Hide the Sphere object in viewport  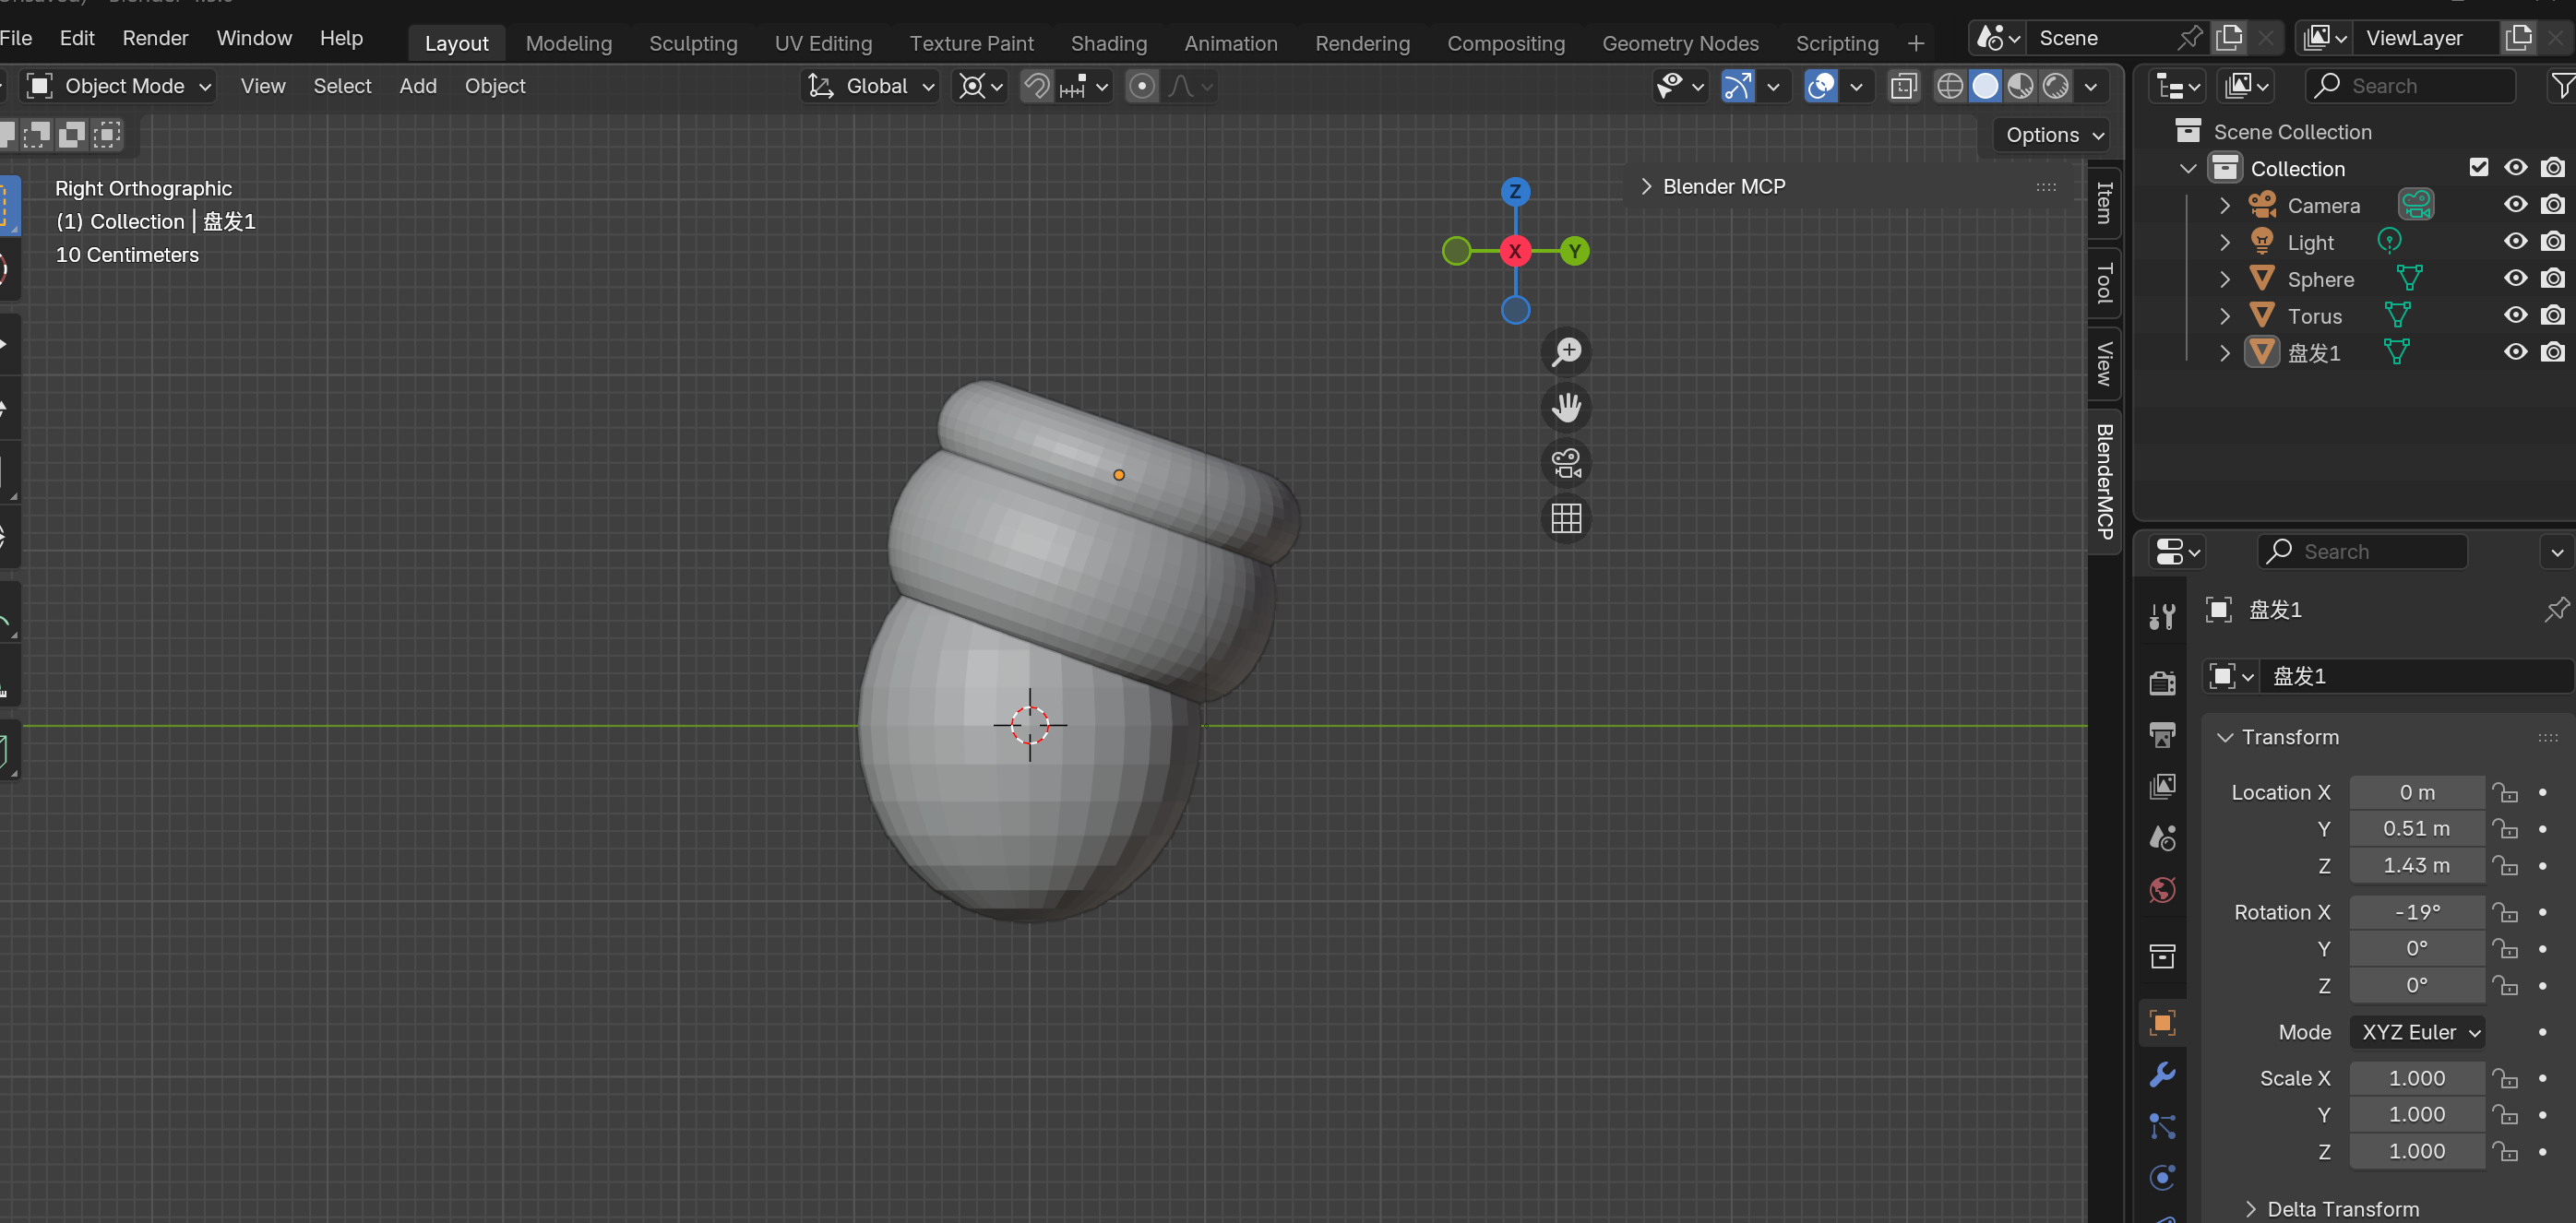coord(2515,278)
